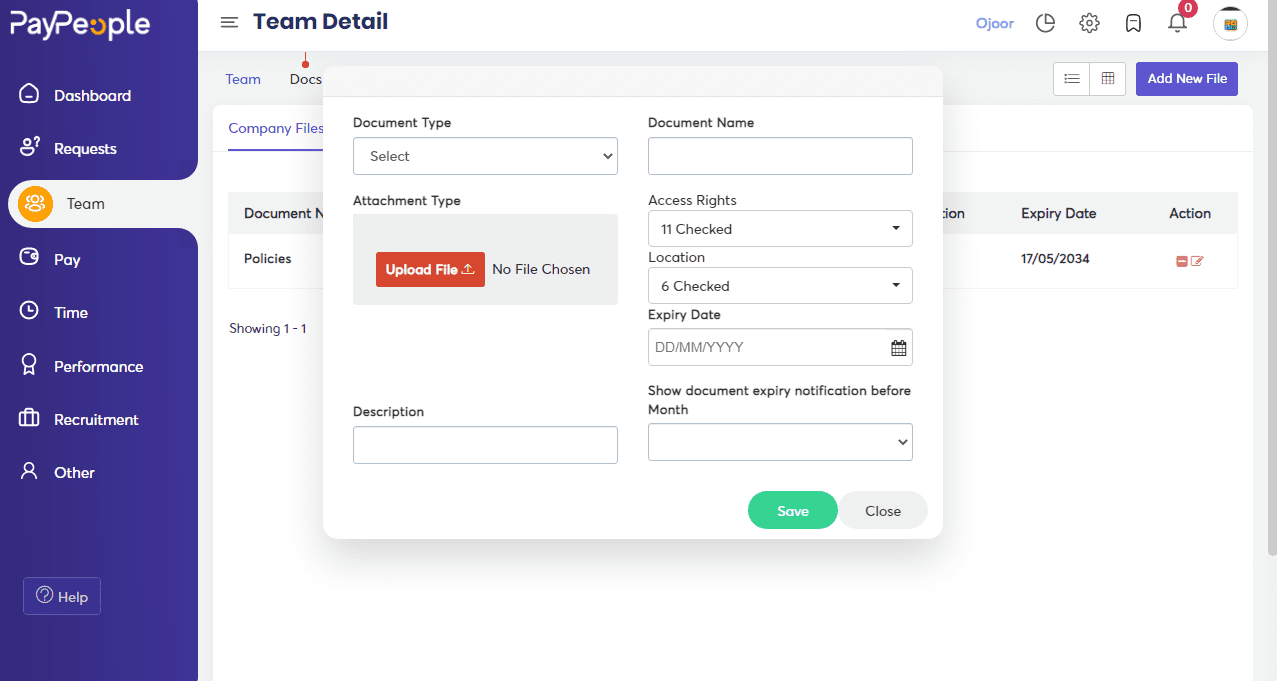Open the settings gear icon
Image resolution: width=1277 pixels, height=681 pixels.
[1089, 23]
